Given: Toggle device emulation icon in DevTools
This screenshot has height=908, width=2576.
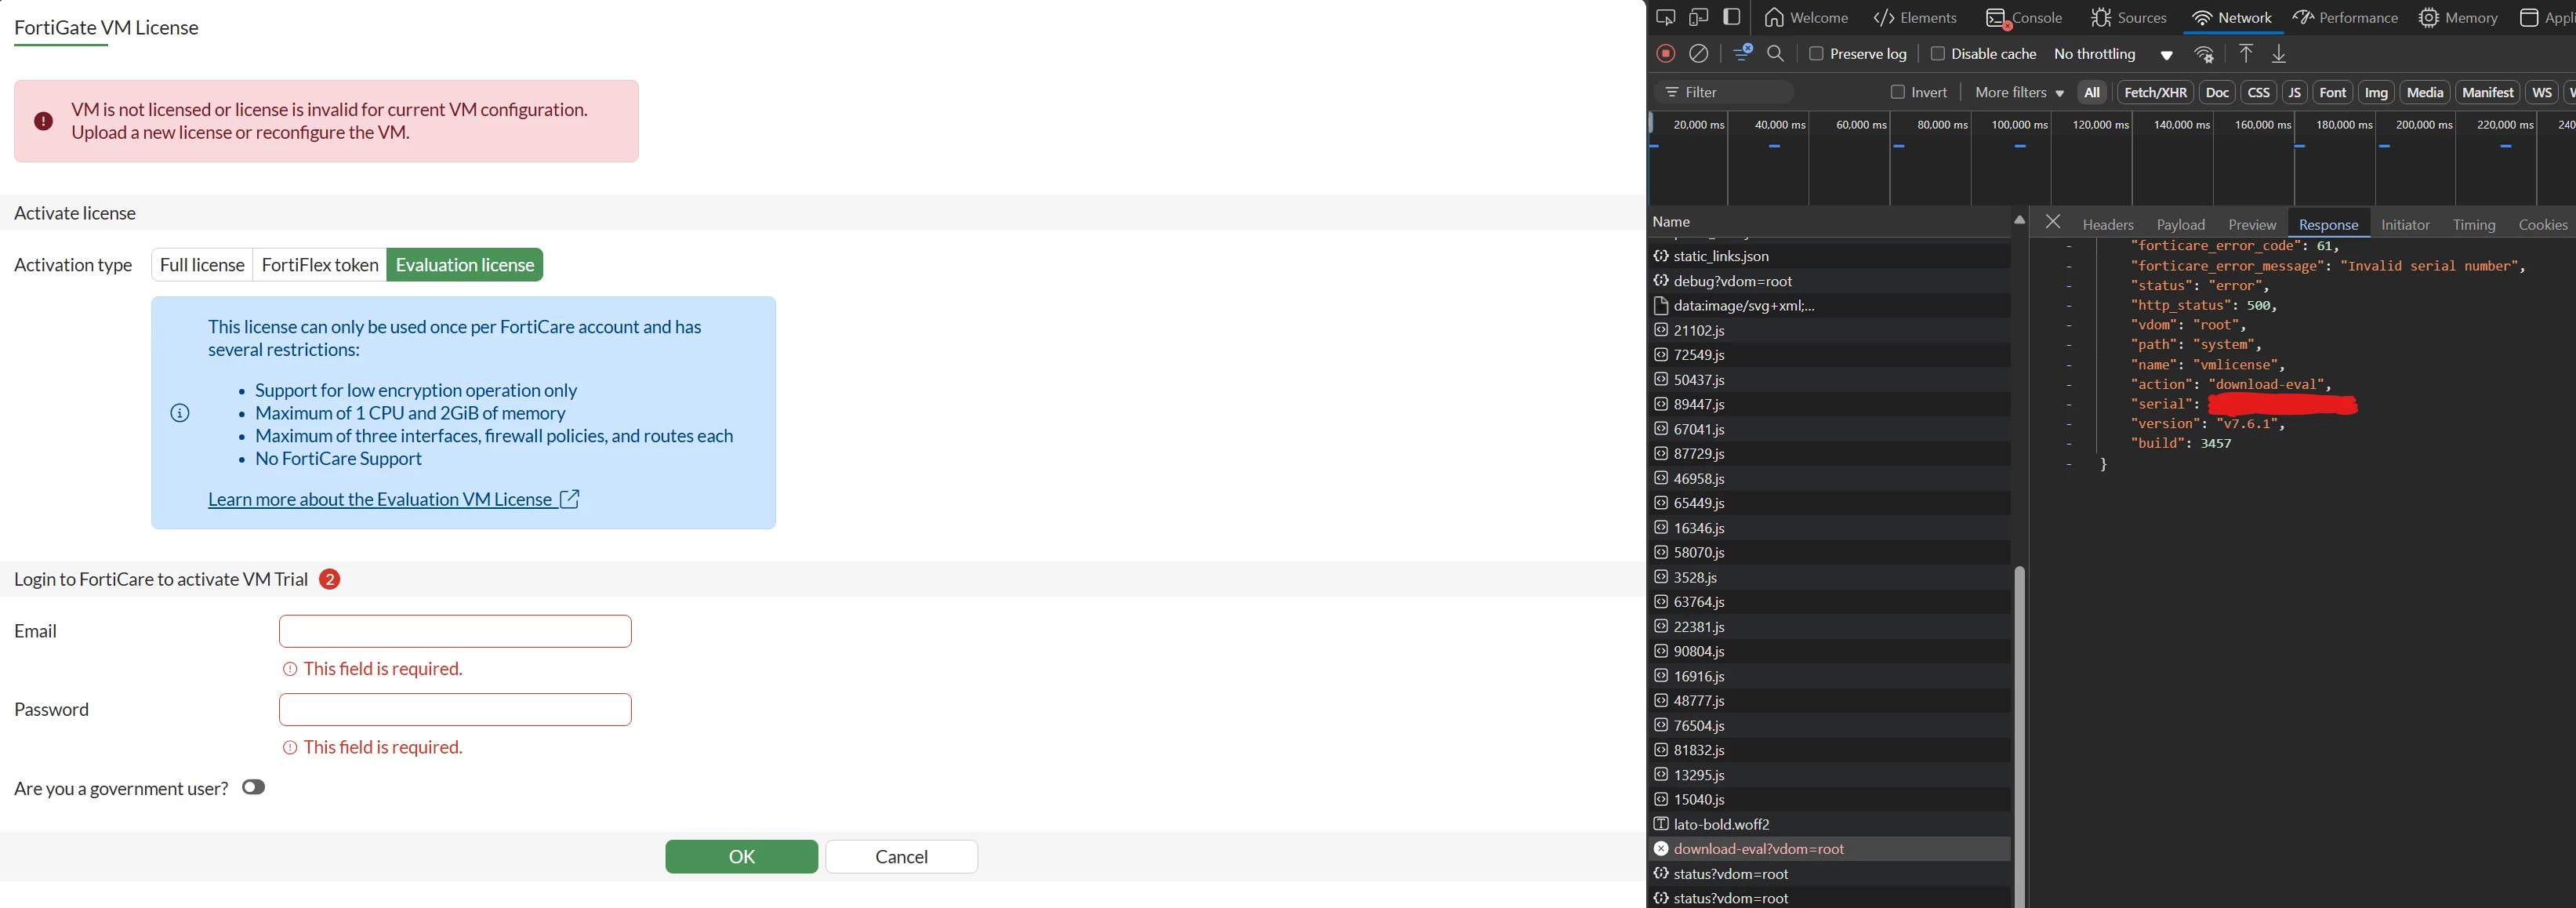Looking at the screenshot, I should (x=1698, y=17).
